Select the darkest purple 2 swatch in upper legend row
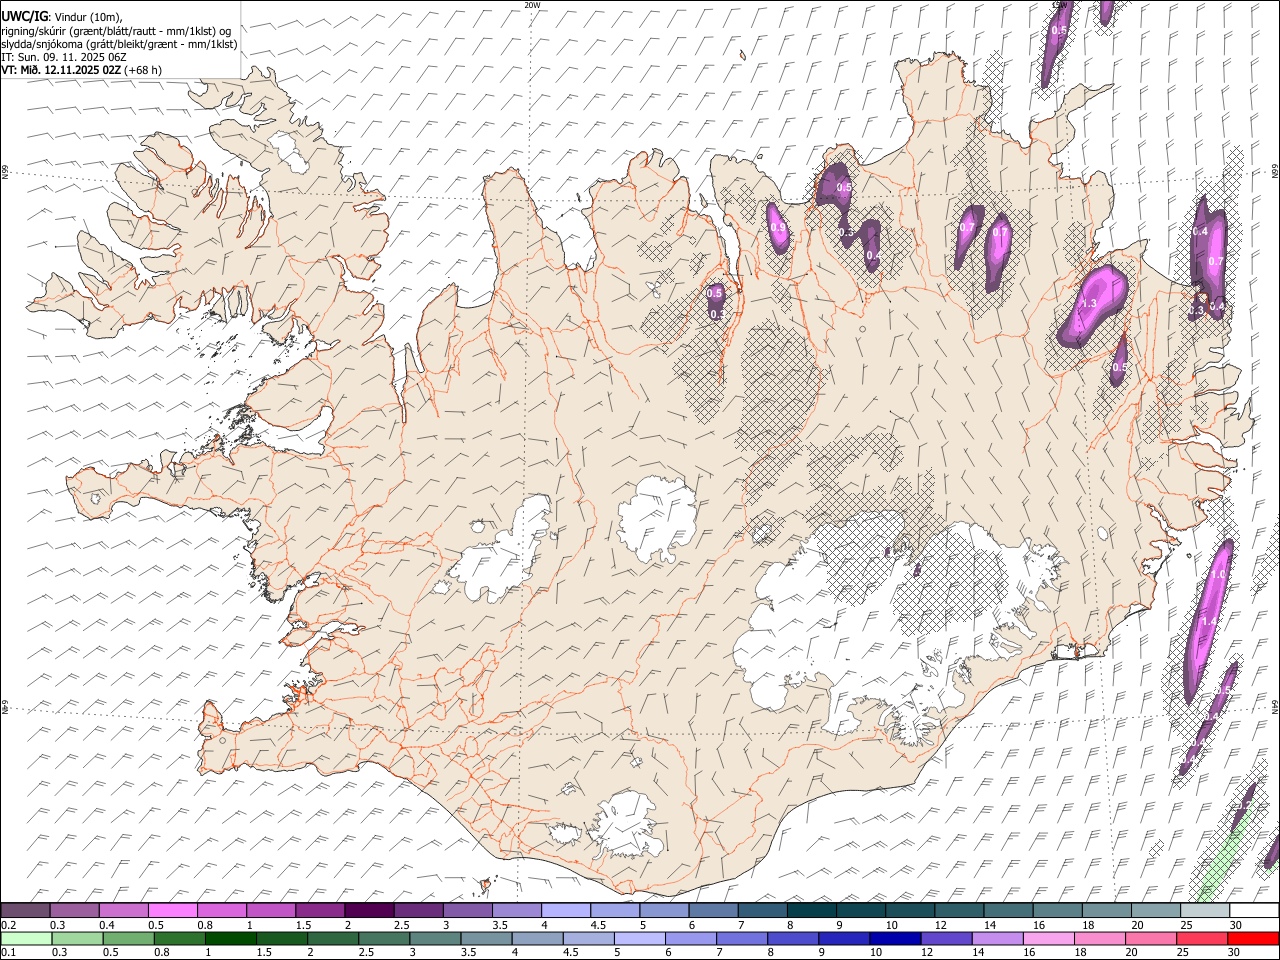Viewport: 1280px width, 960px height. click(369, 911)
